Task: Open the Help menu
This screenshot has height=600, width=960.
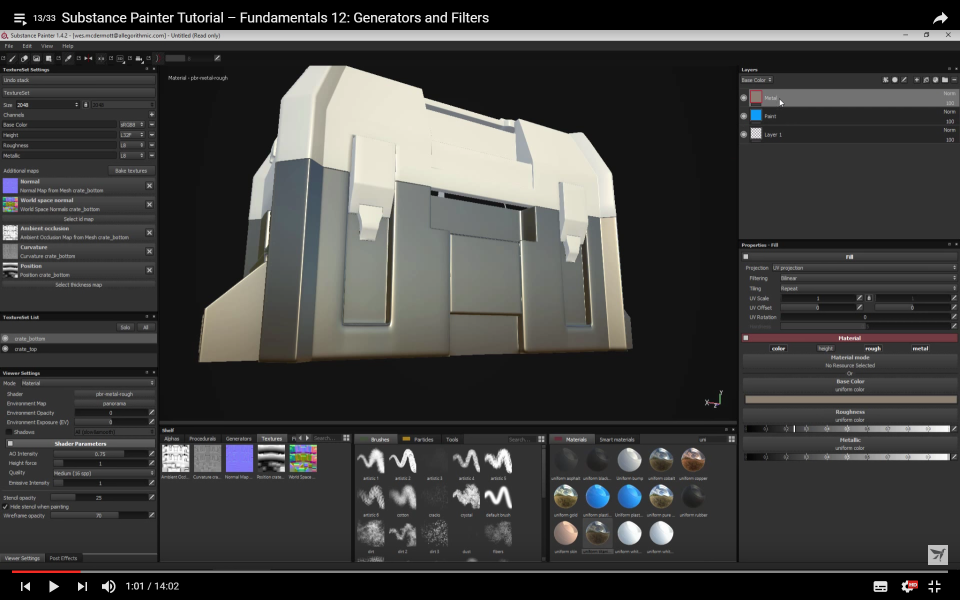Action: coord(68,46)
